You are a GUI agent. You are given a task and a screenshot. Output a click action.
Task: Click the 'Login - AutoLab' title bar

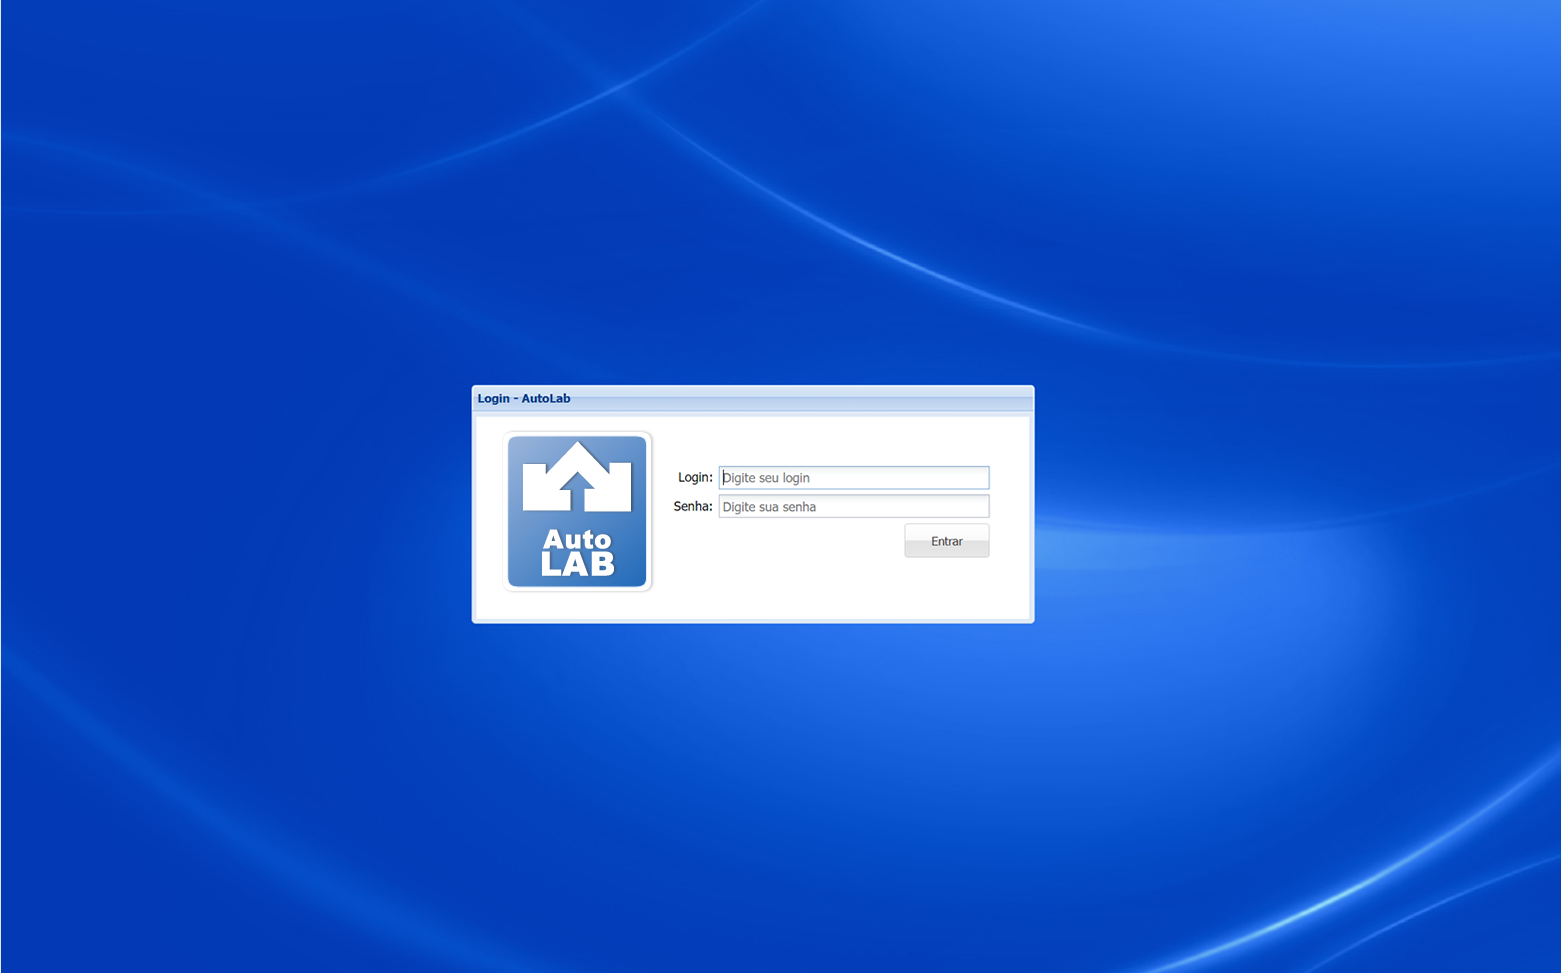pos(752,398)
